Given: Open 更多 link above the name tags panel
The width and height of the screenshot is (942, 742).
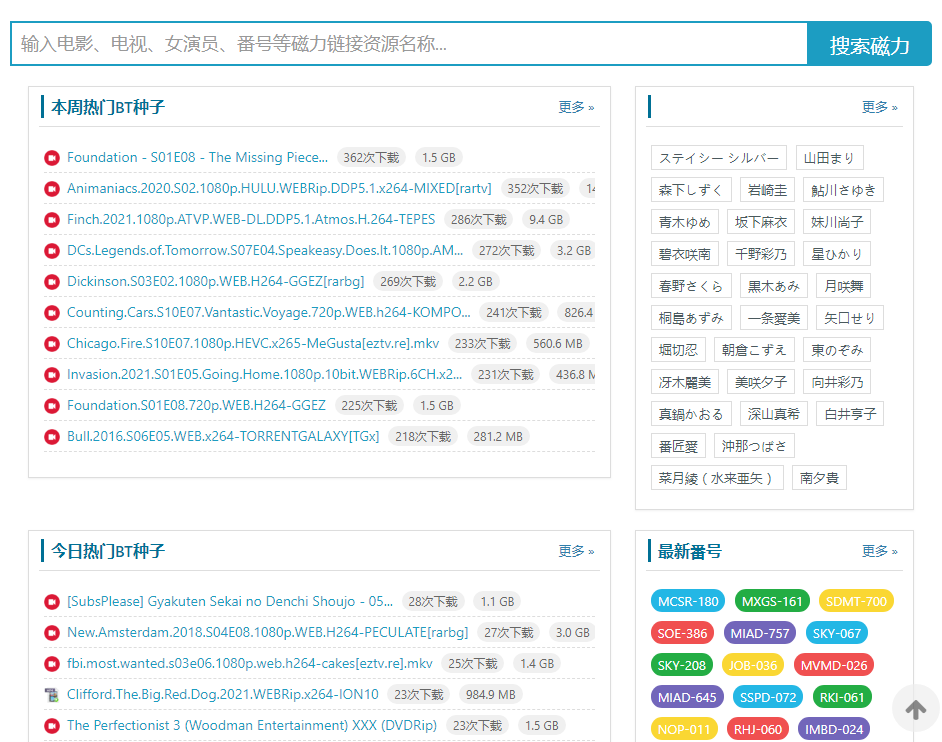Looking at the screenshot, I should pos(880,107).
